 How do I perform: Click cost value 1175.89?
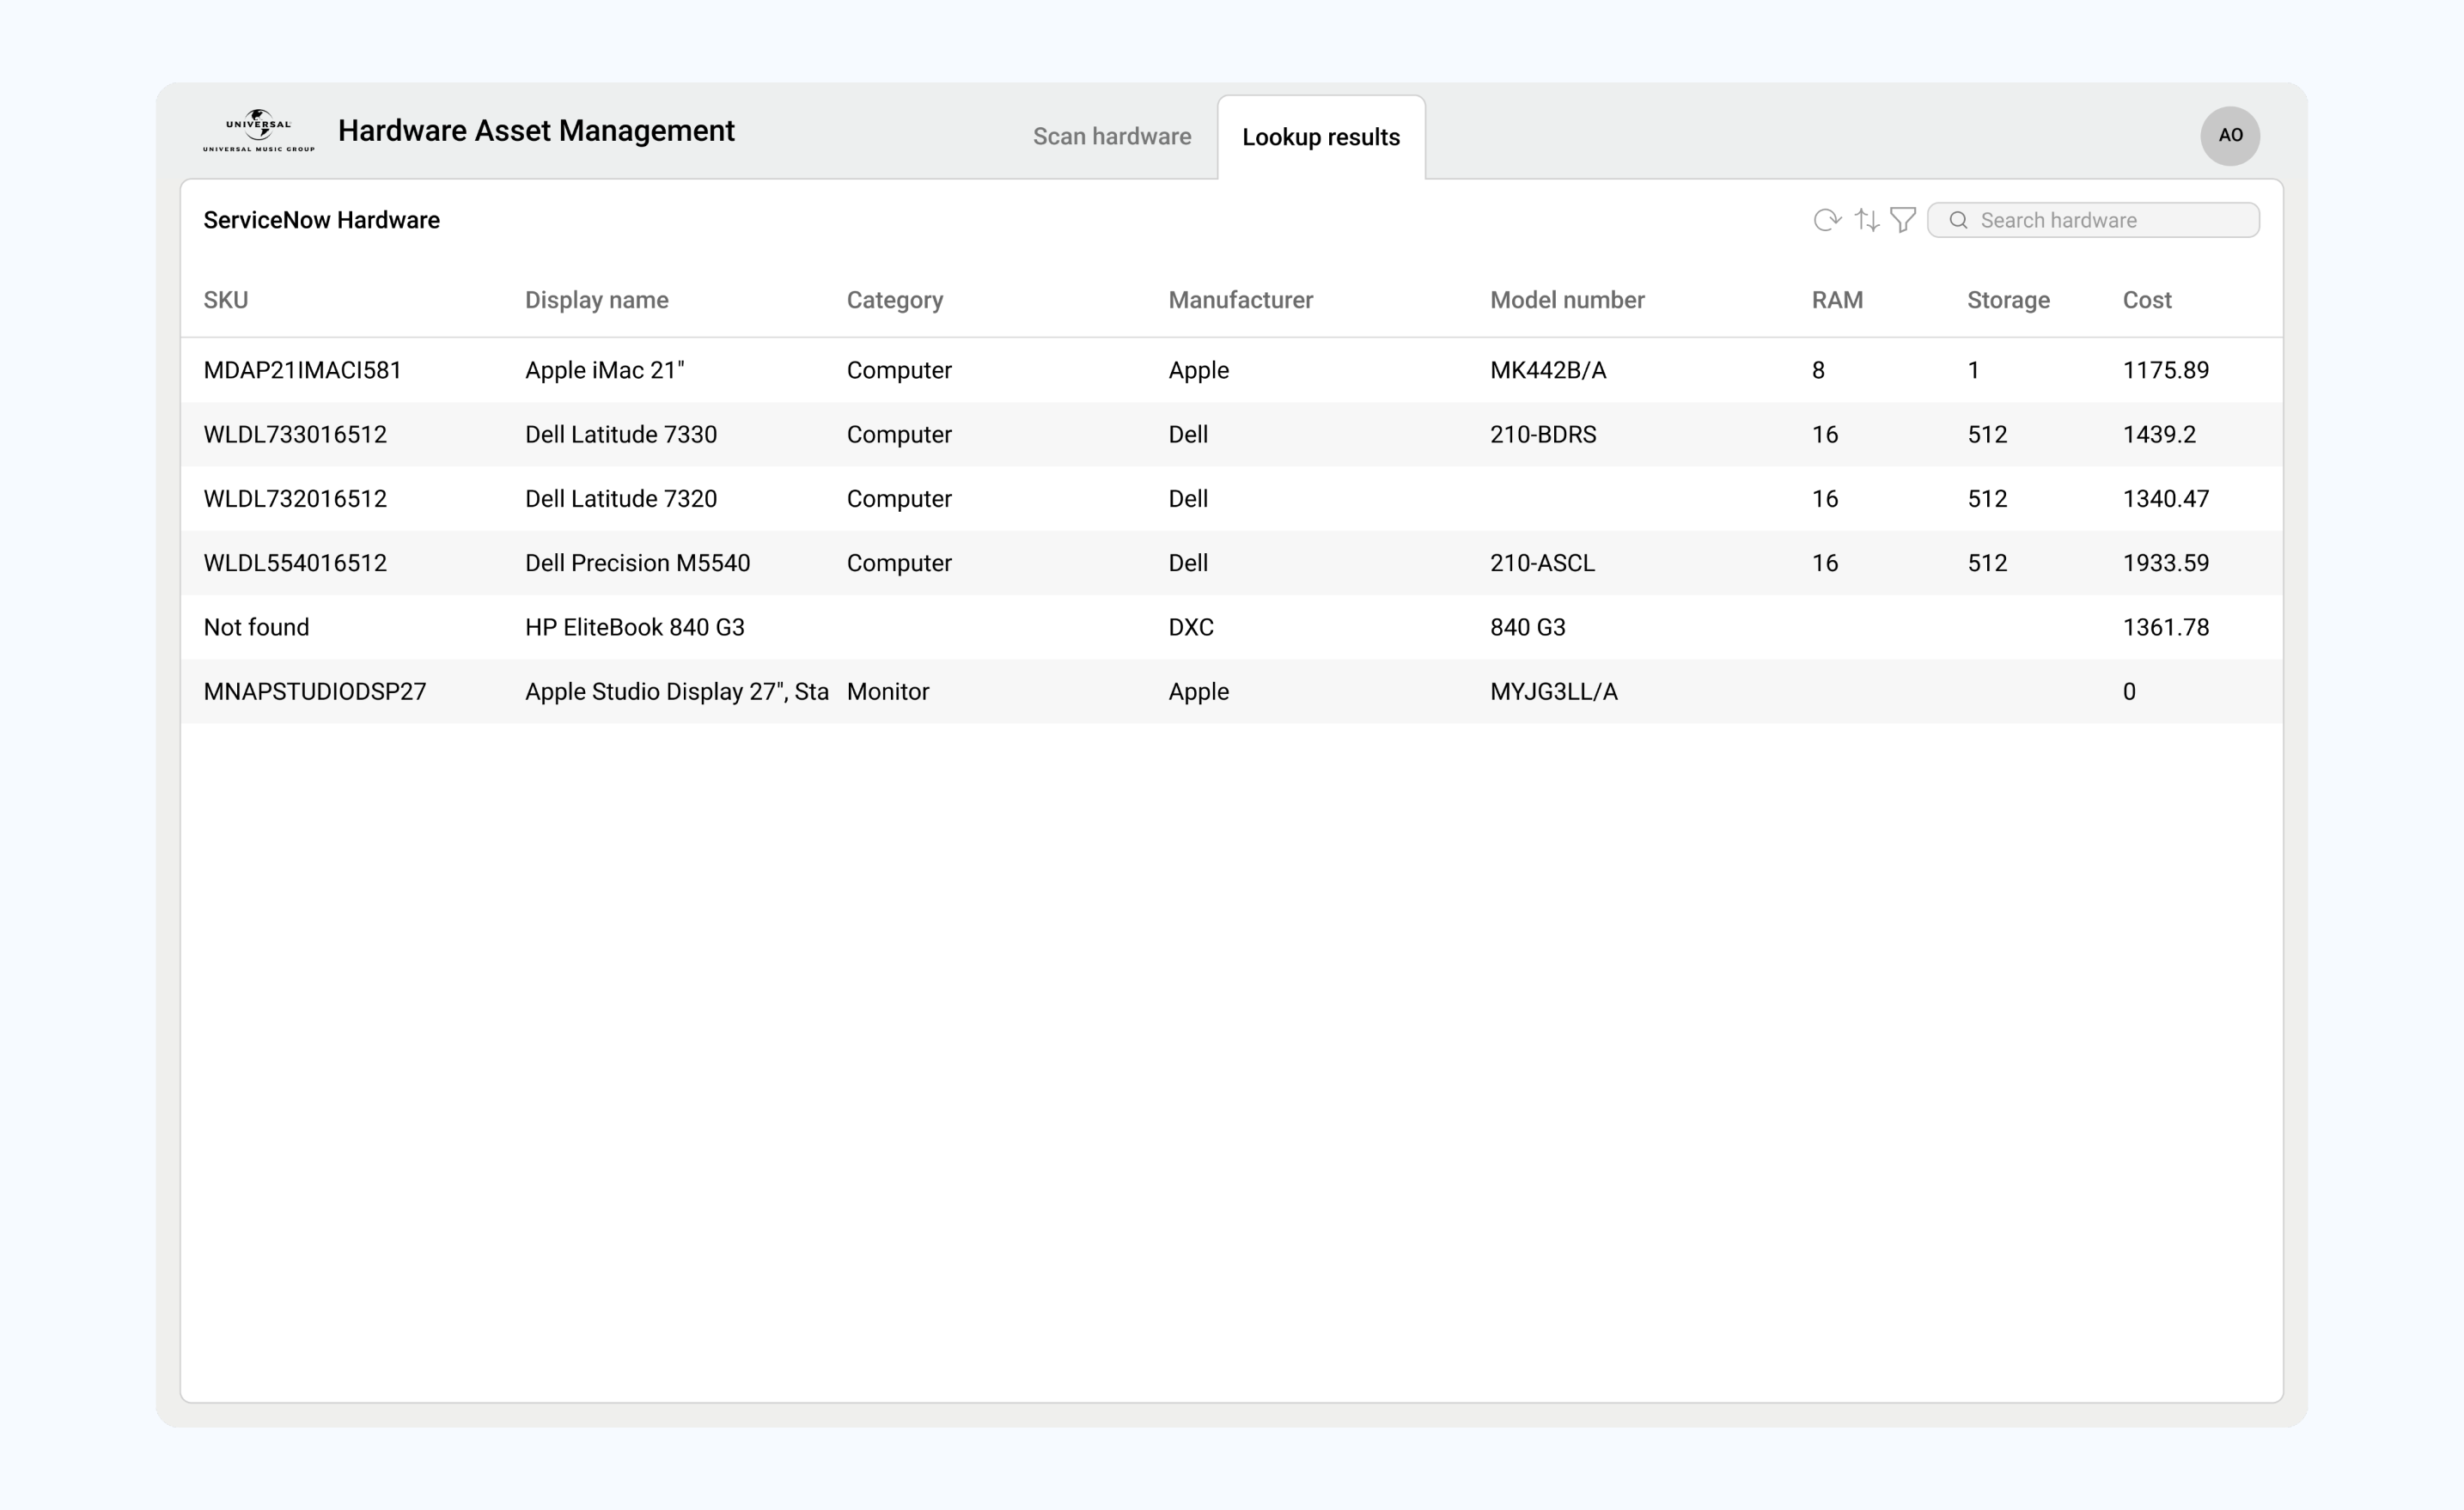[x=2166, y=370]
